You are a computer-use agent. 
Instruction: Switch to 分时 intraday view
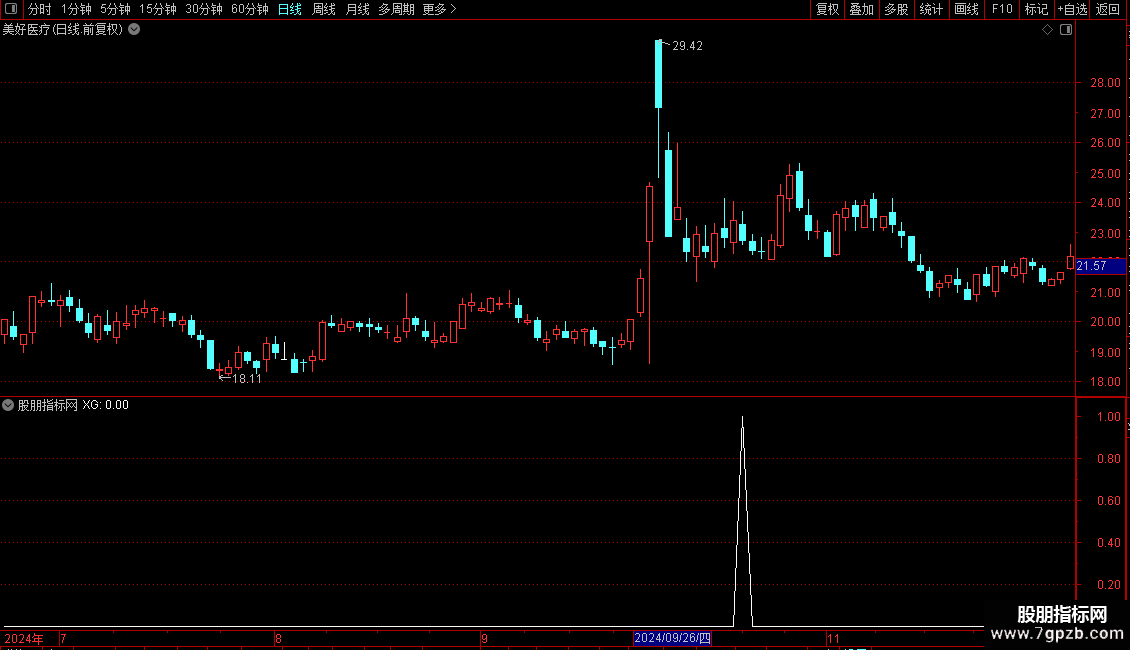40,9
